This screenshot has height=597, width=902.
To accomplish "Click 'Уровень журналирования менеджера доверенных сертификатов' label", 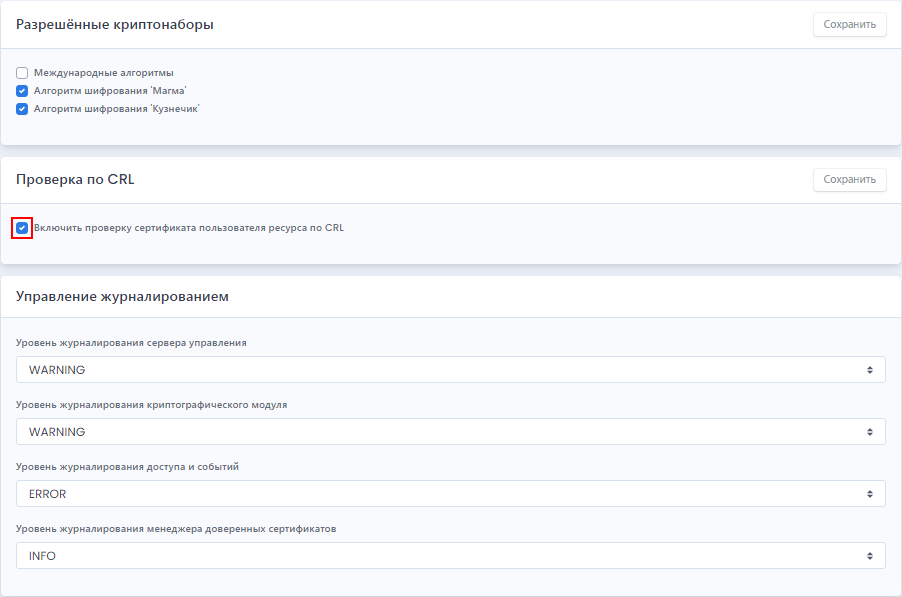I will pos(175,528).
